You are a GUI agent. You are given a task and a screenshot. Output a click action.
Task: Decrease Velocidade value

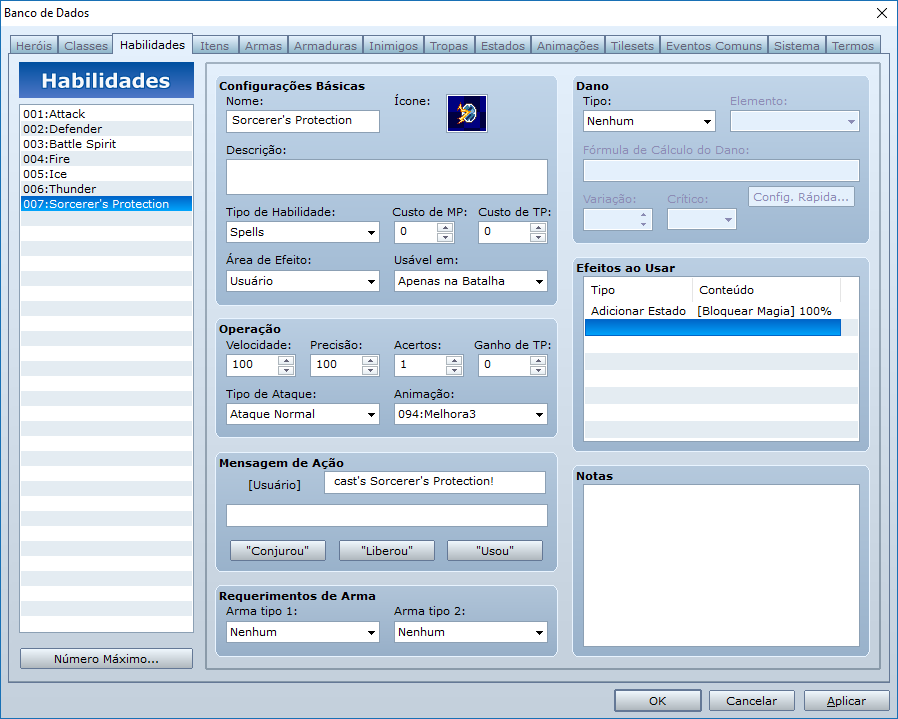pos(286,370)
